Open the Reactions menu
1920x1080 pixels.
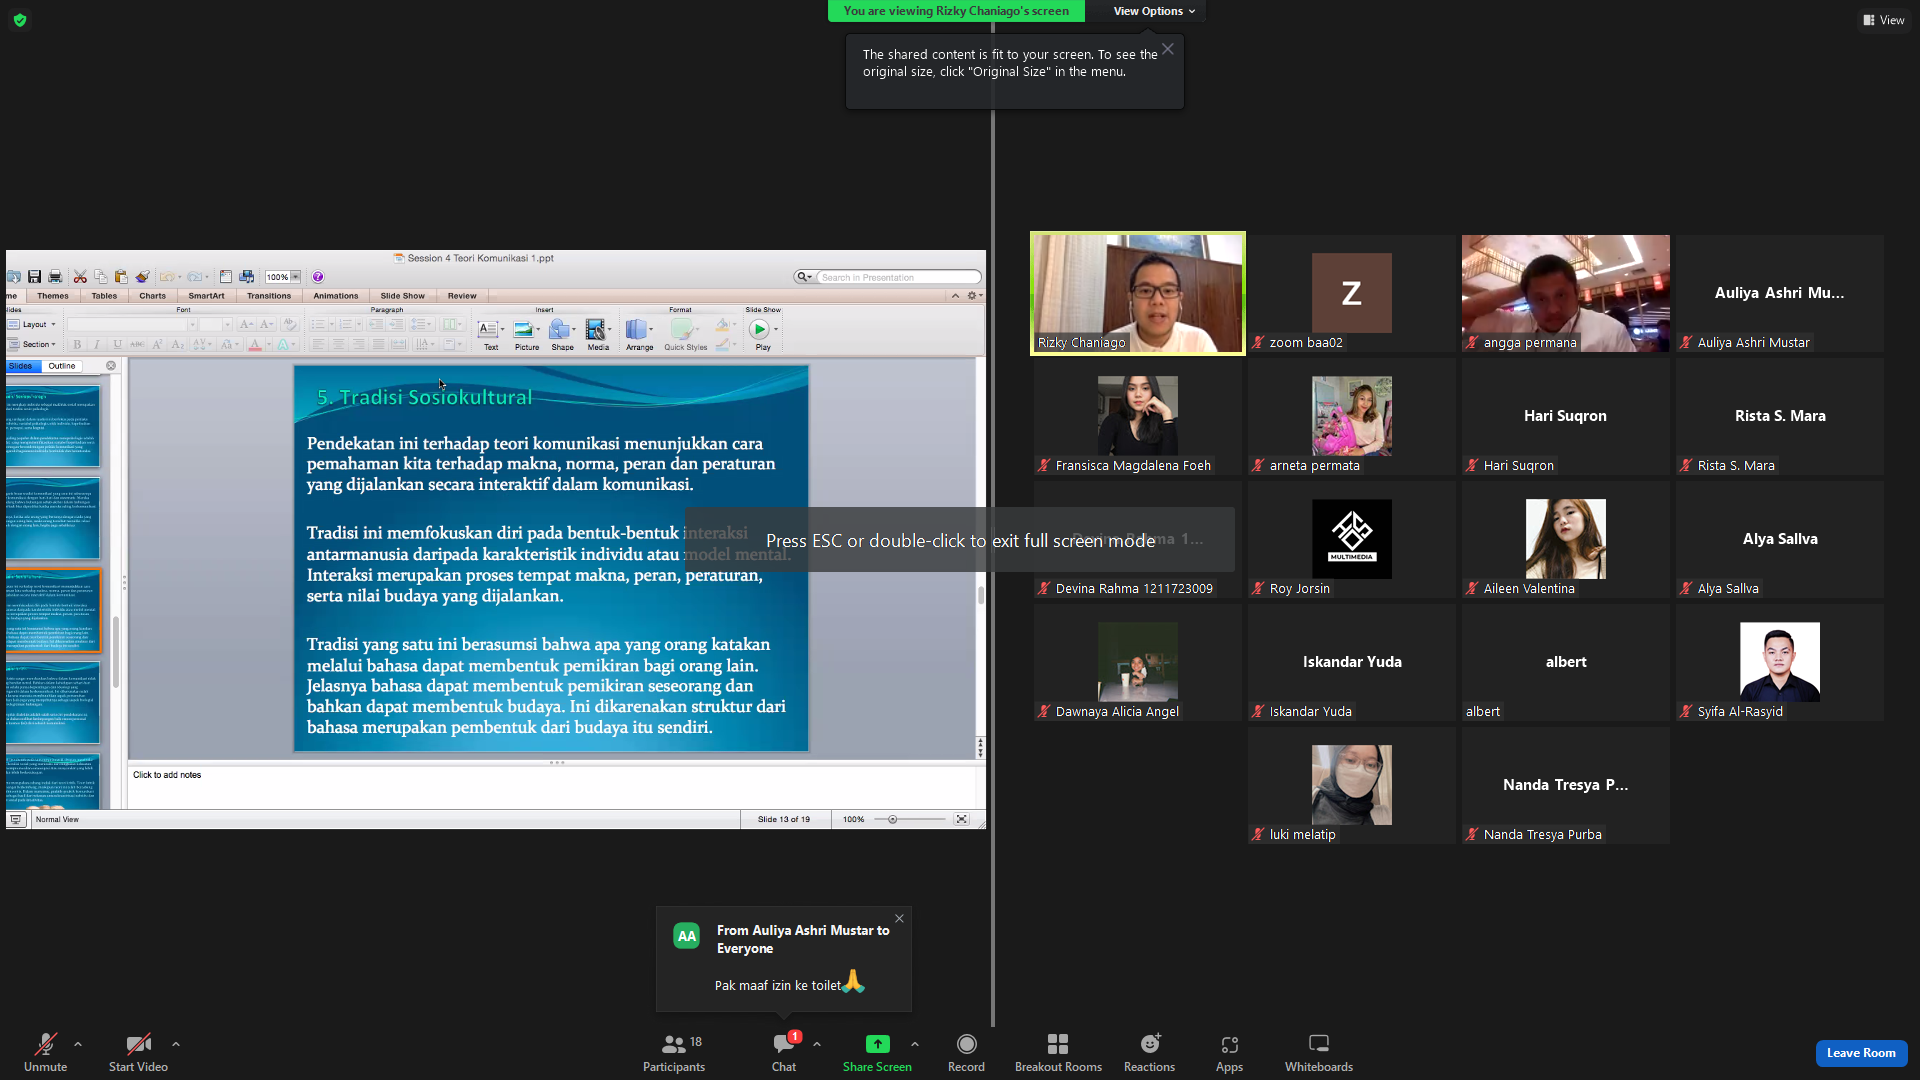1149,1053
